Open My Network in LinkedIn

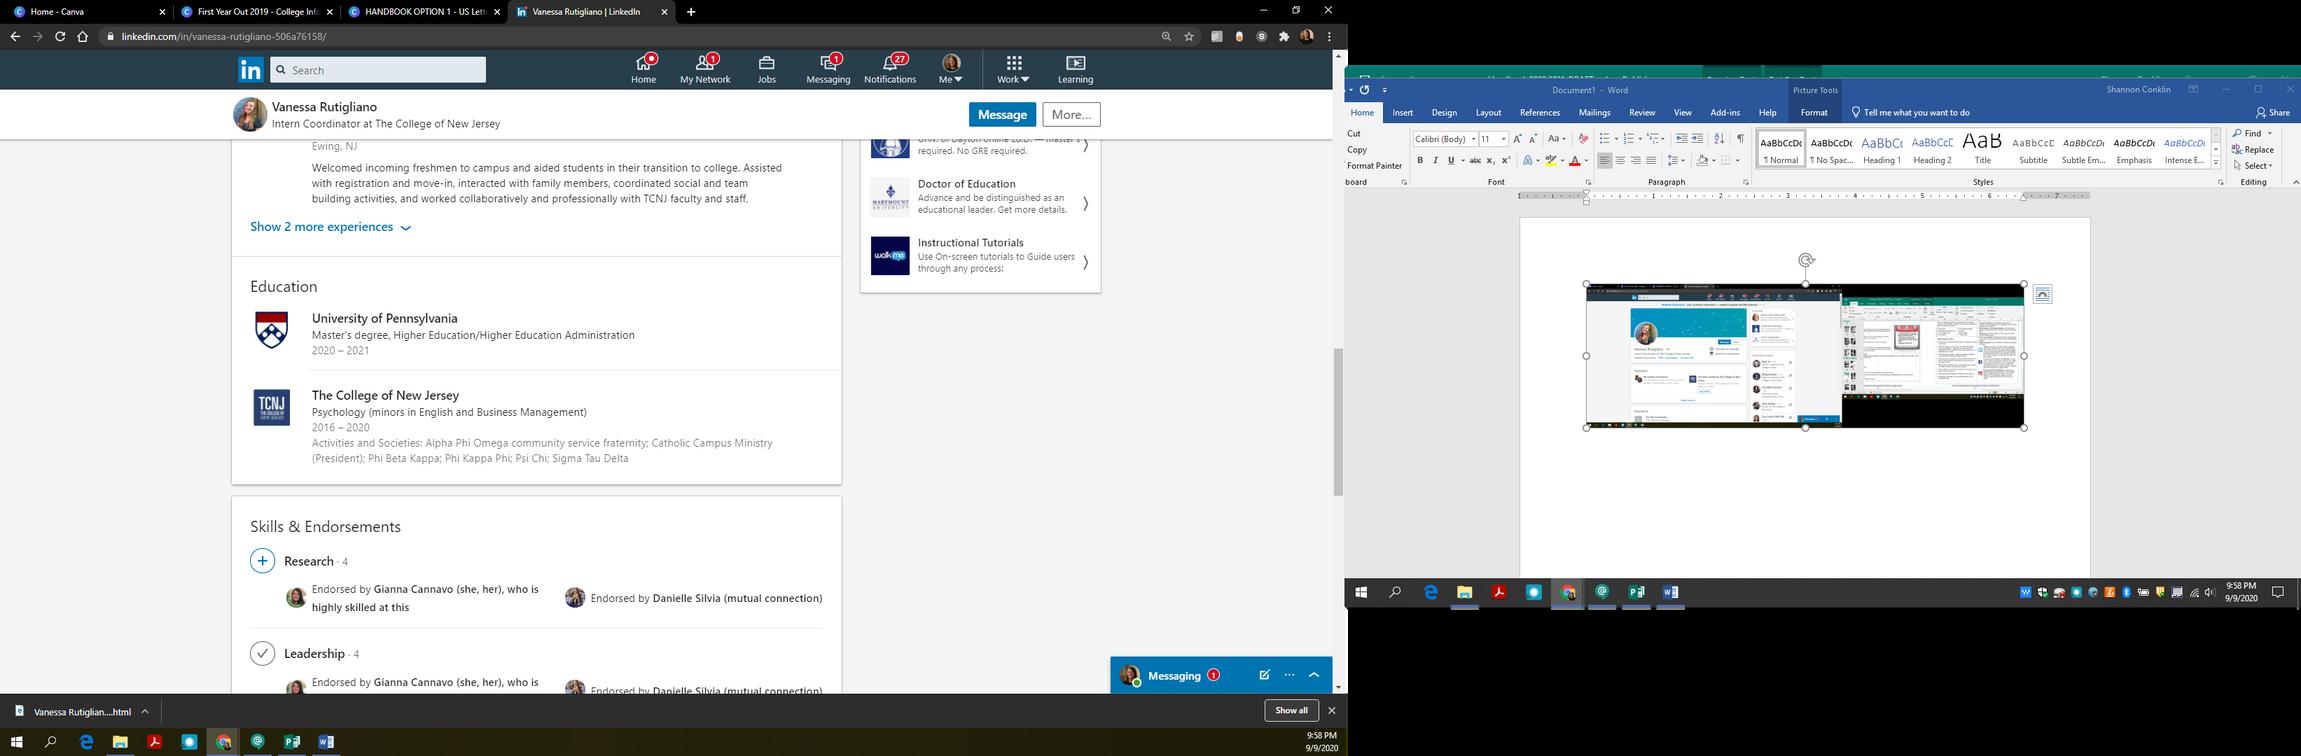coord(705,69)
